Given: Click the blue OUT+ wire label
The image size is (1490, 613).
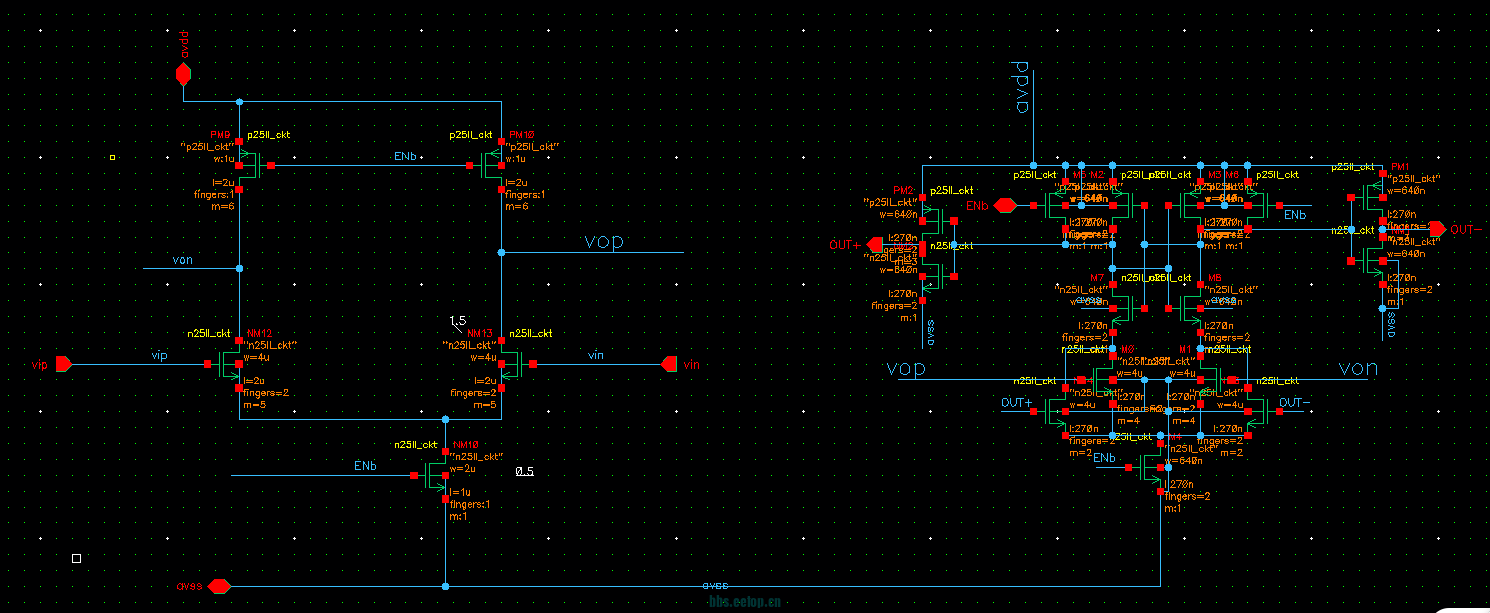Looking at the screenshot, I should coord(1017,403).
